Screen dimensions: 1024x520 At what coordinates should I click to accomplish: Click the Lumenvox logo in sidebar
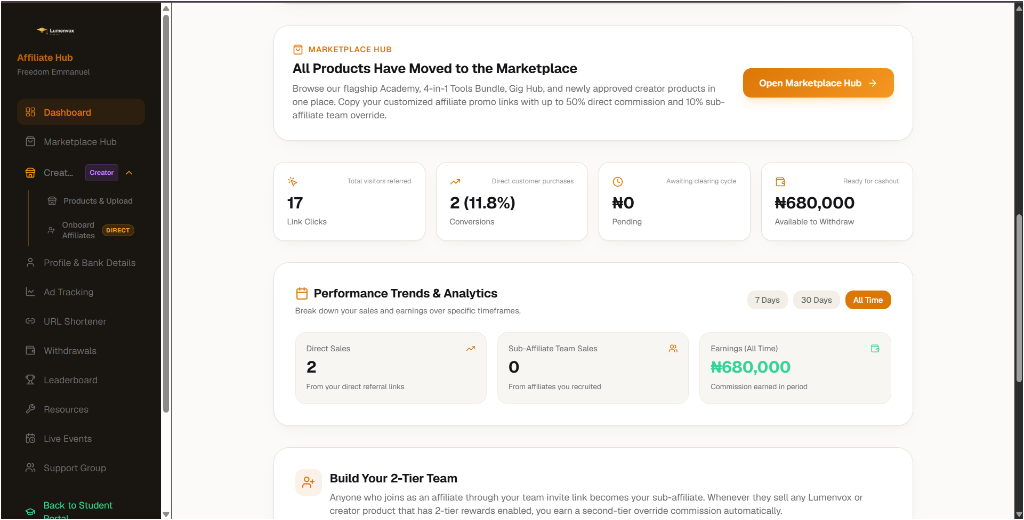(x=56, y=31)
